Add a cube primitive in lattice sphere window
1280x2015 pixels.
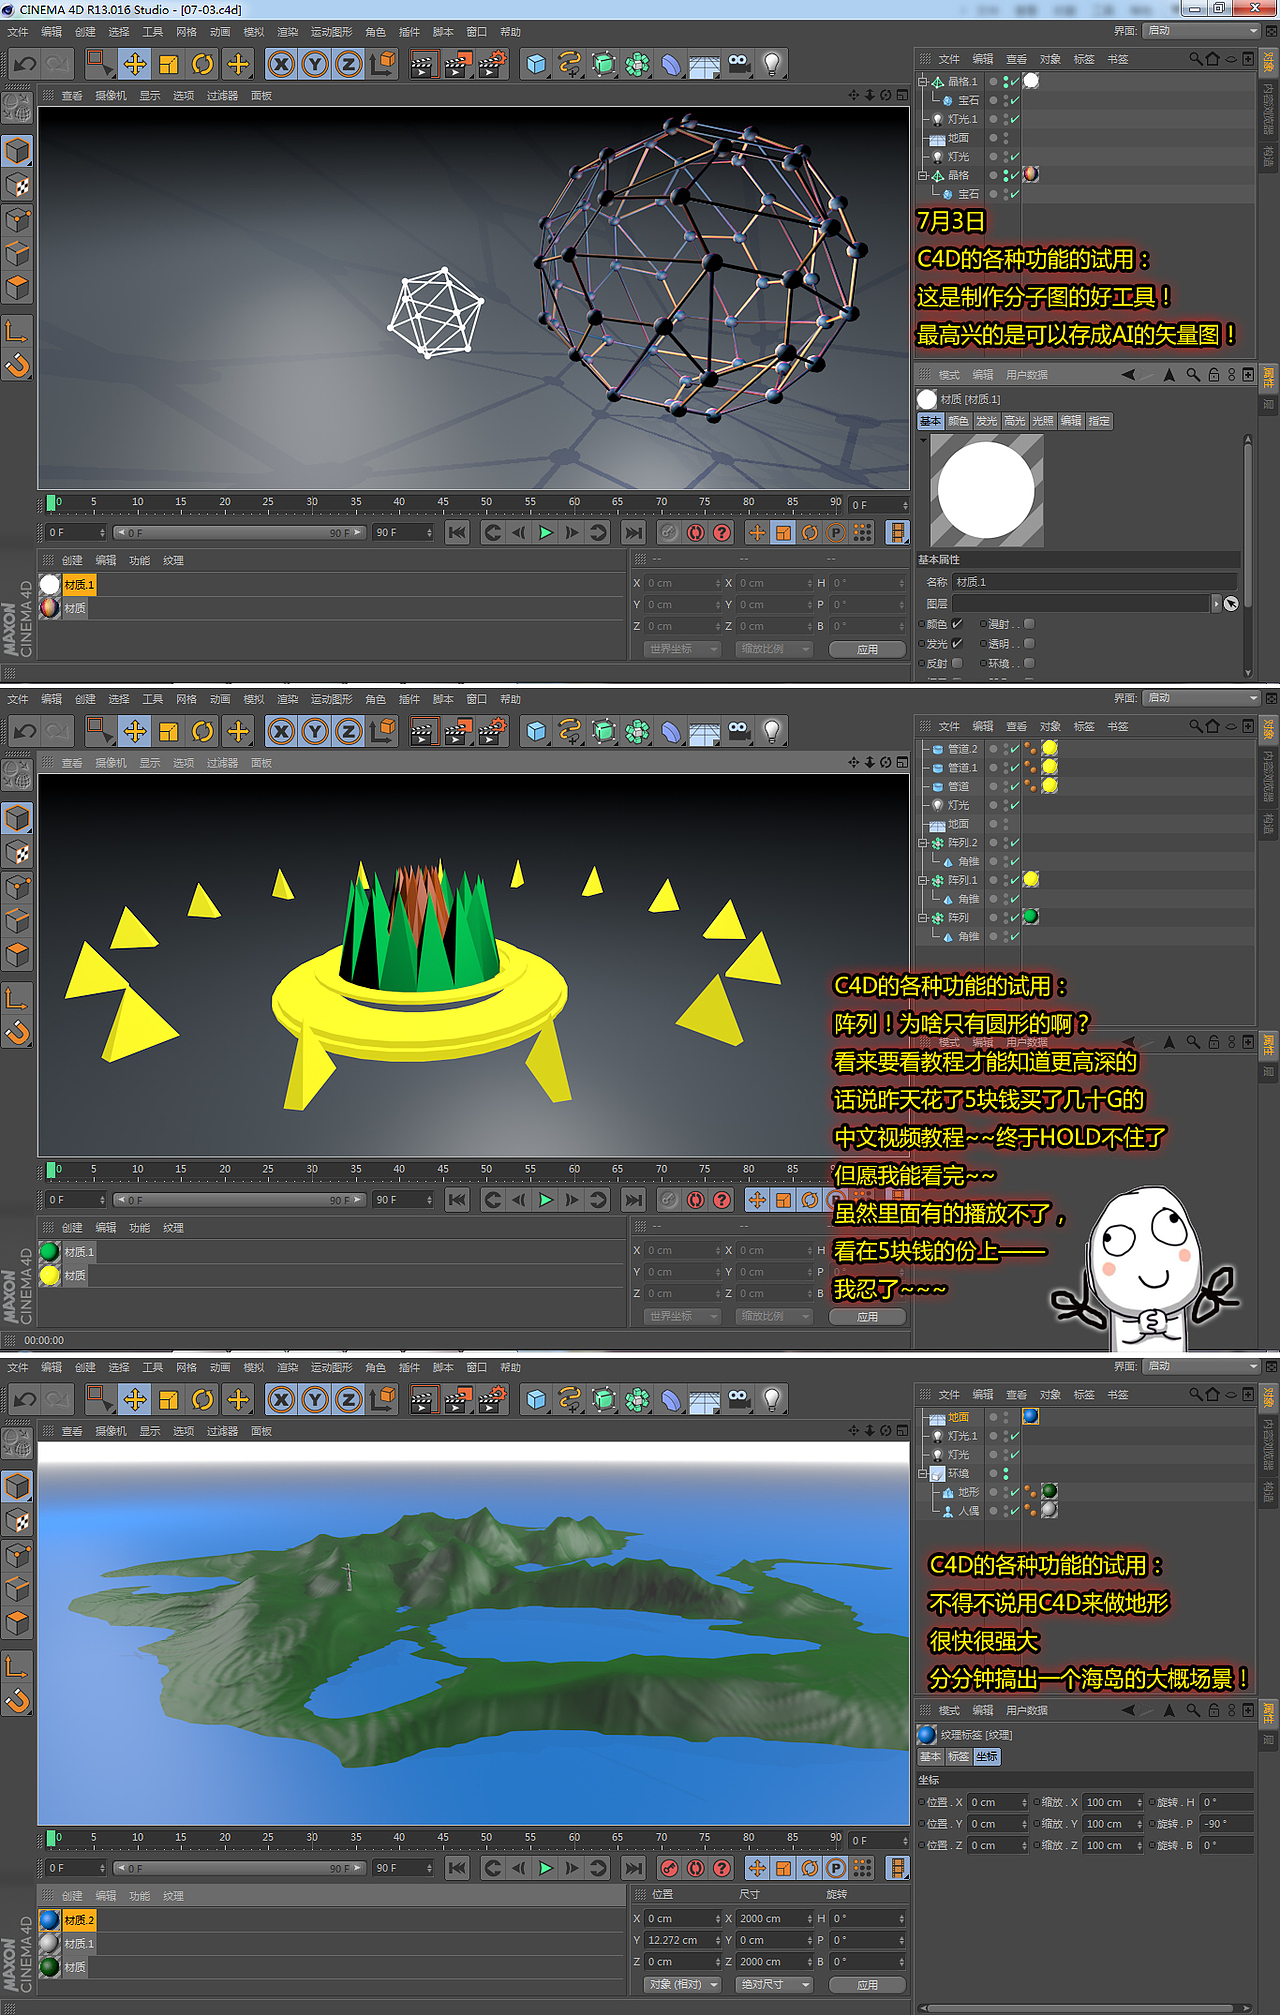click(x=537, y=64)
